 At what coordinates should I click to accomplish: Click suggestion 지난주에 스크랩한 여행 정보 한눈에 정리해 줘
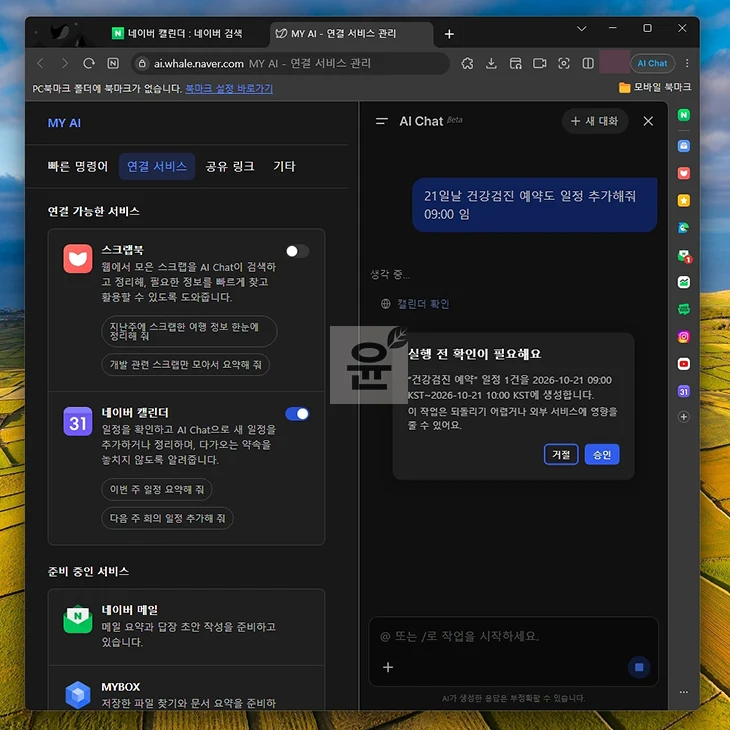[189, 331]
